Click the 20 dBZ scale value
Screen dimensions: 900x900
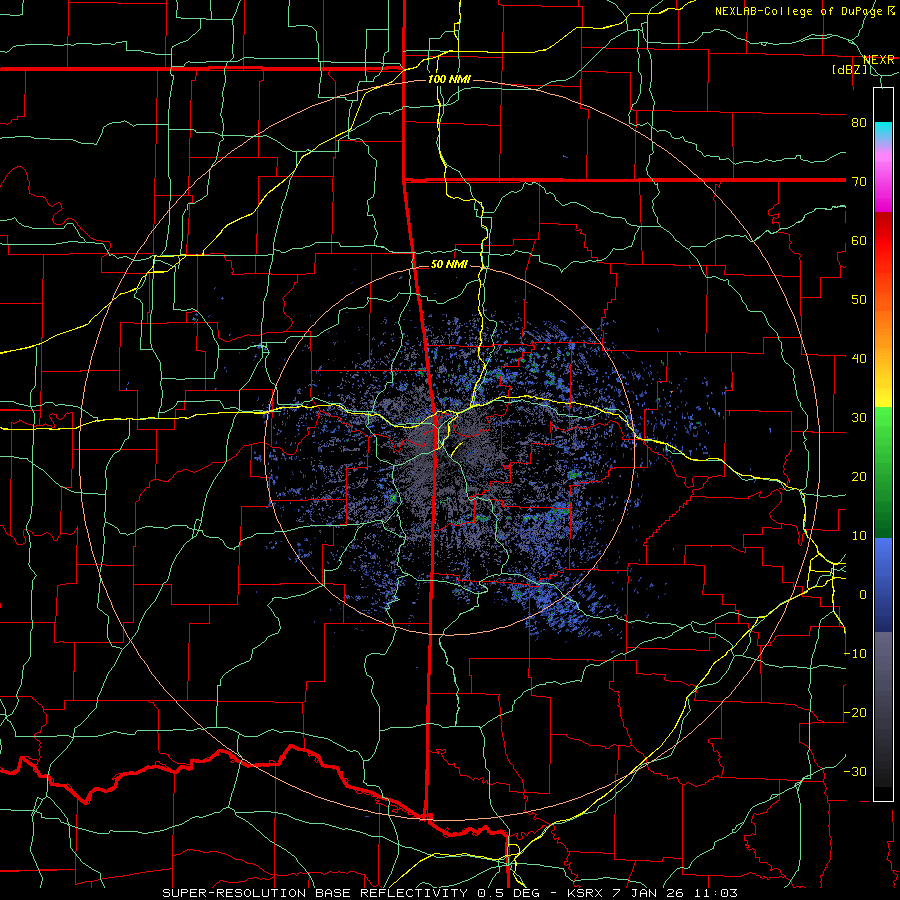859,476
